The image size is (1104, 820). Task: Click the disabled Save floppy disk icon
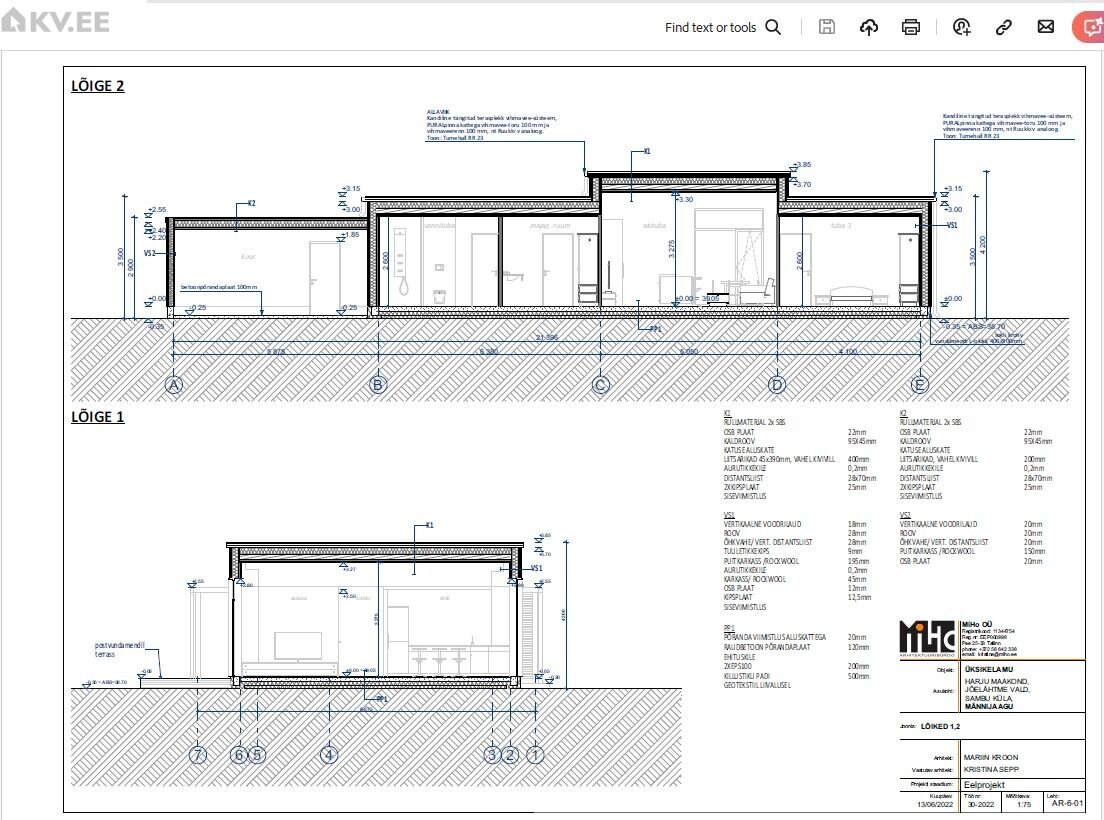click(827, 27)
